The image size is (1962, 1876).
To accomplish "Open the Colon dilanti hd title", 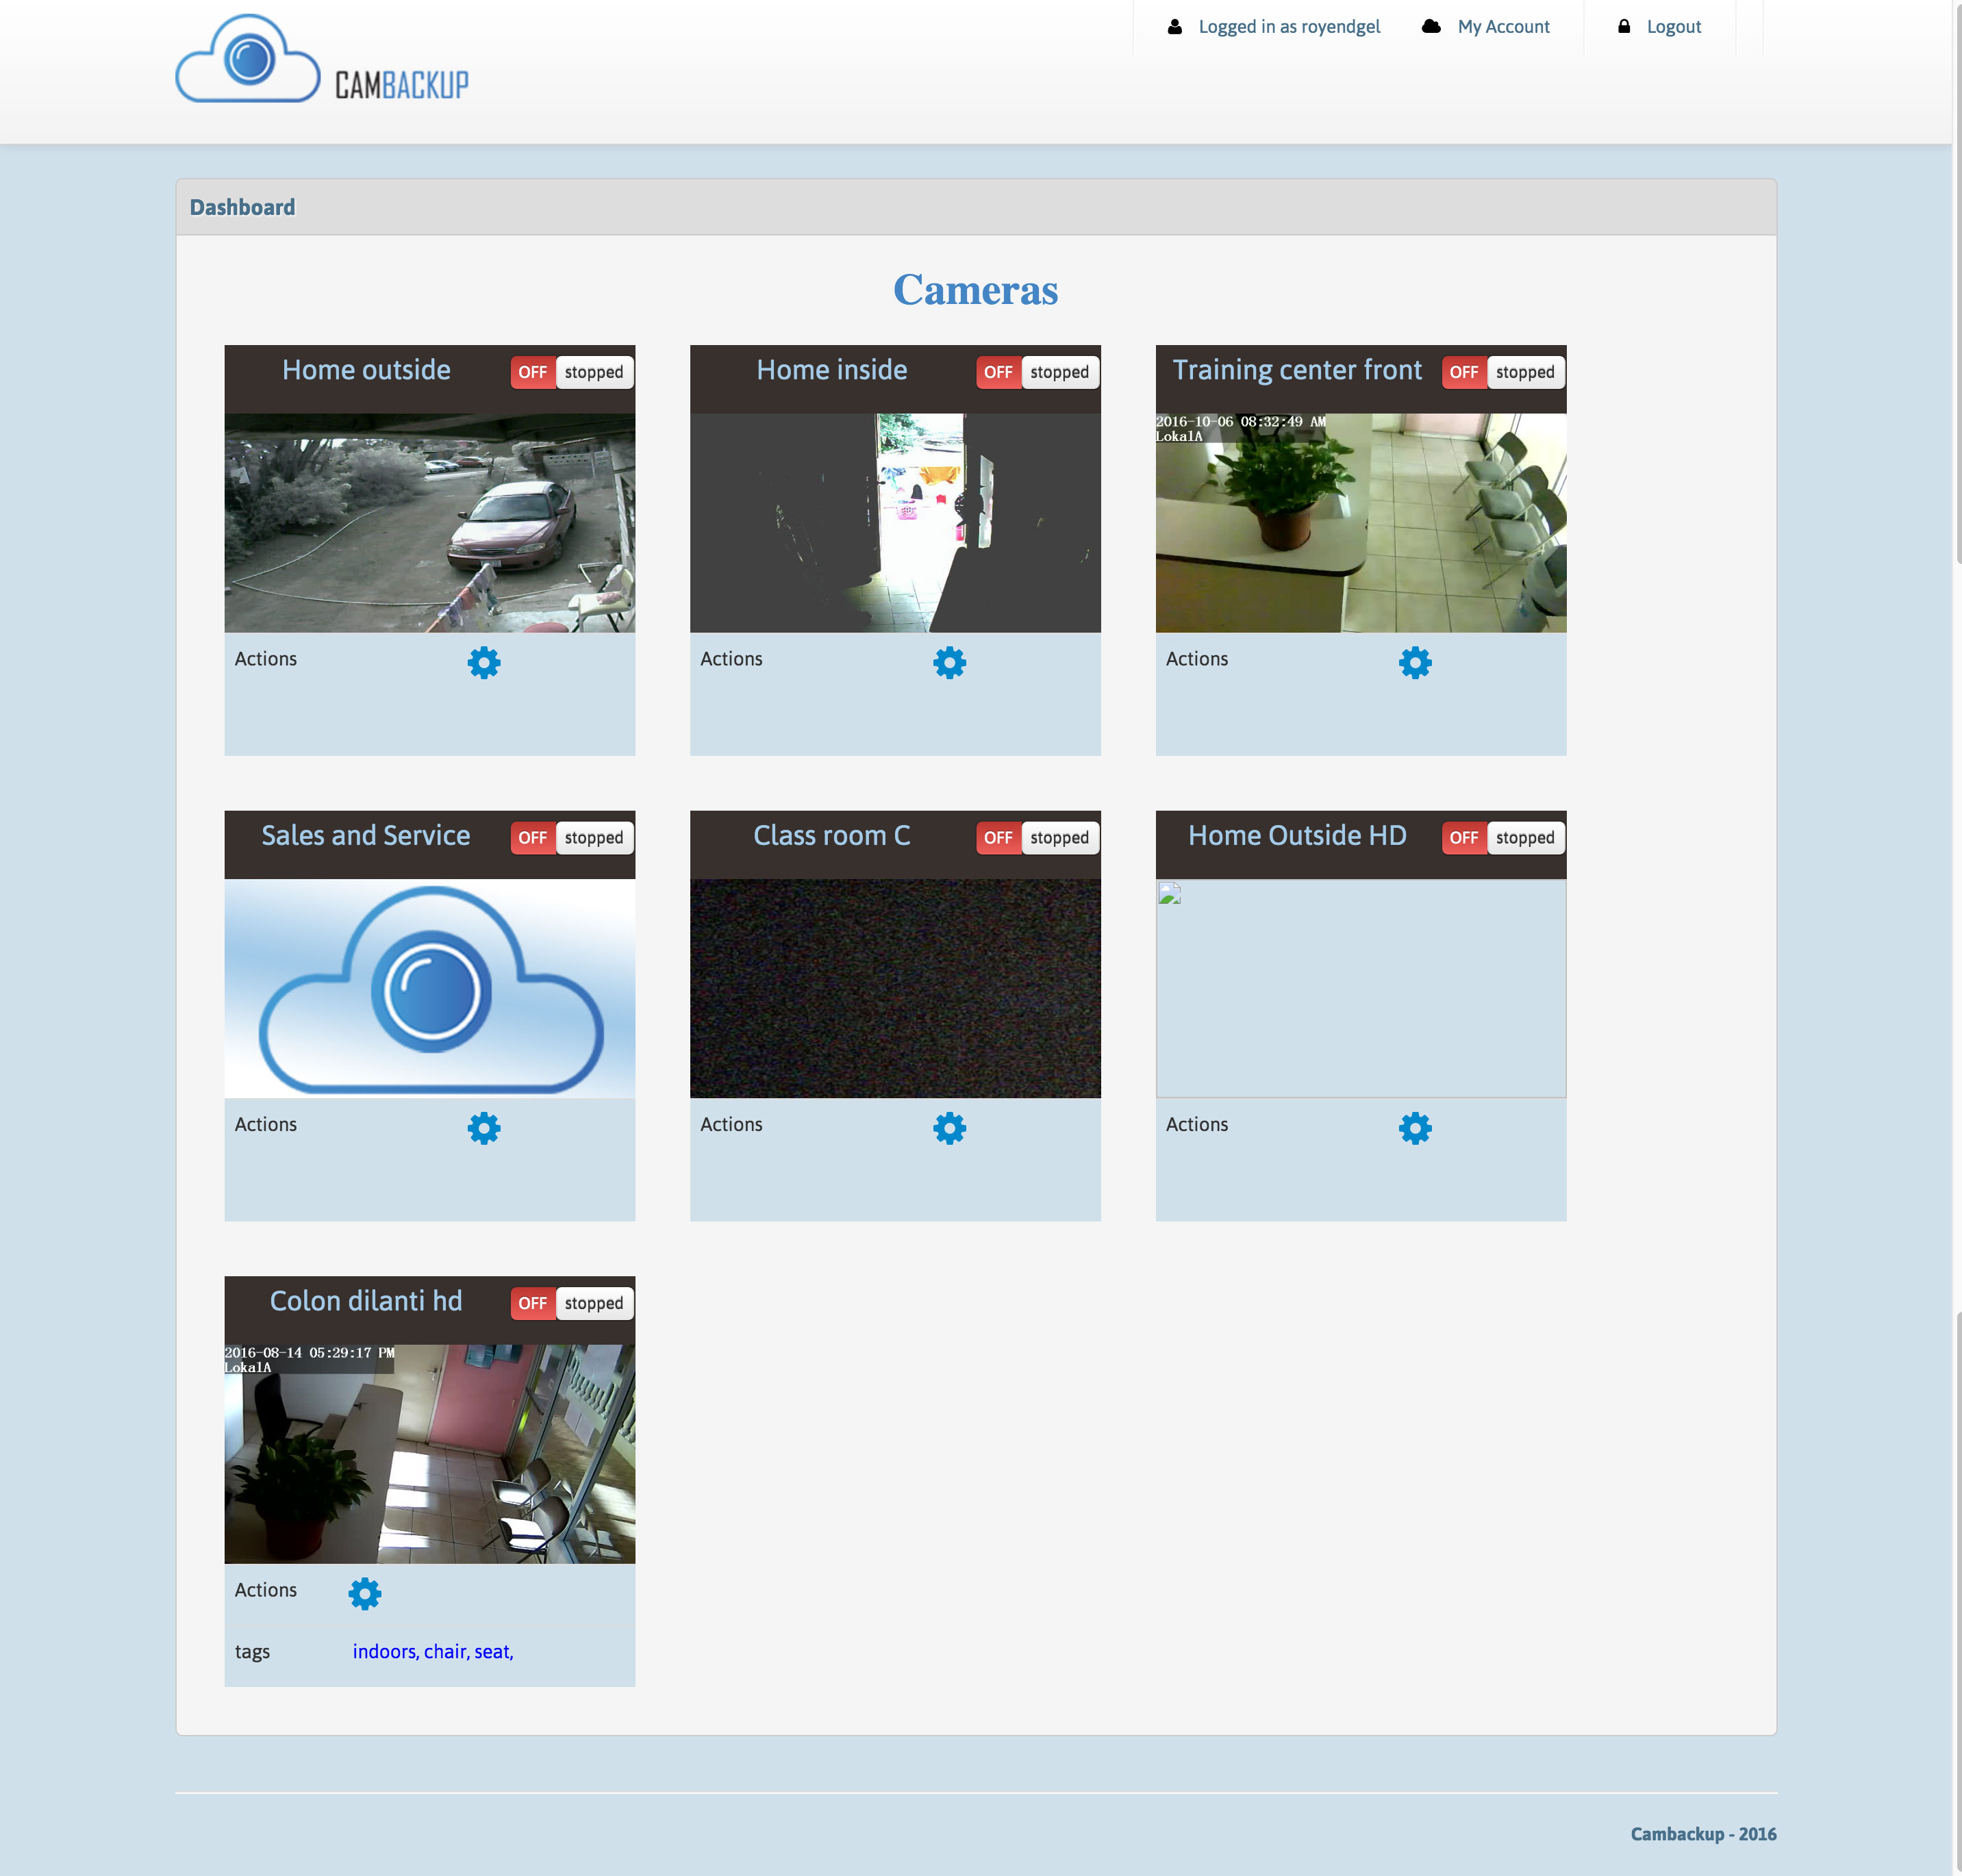I will point(366,1301).
